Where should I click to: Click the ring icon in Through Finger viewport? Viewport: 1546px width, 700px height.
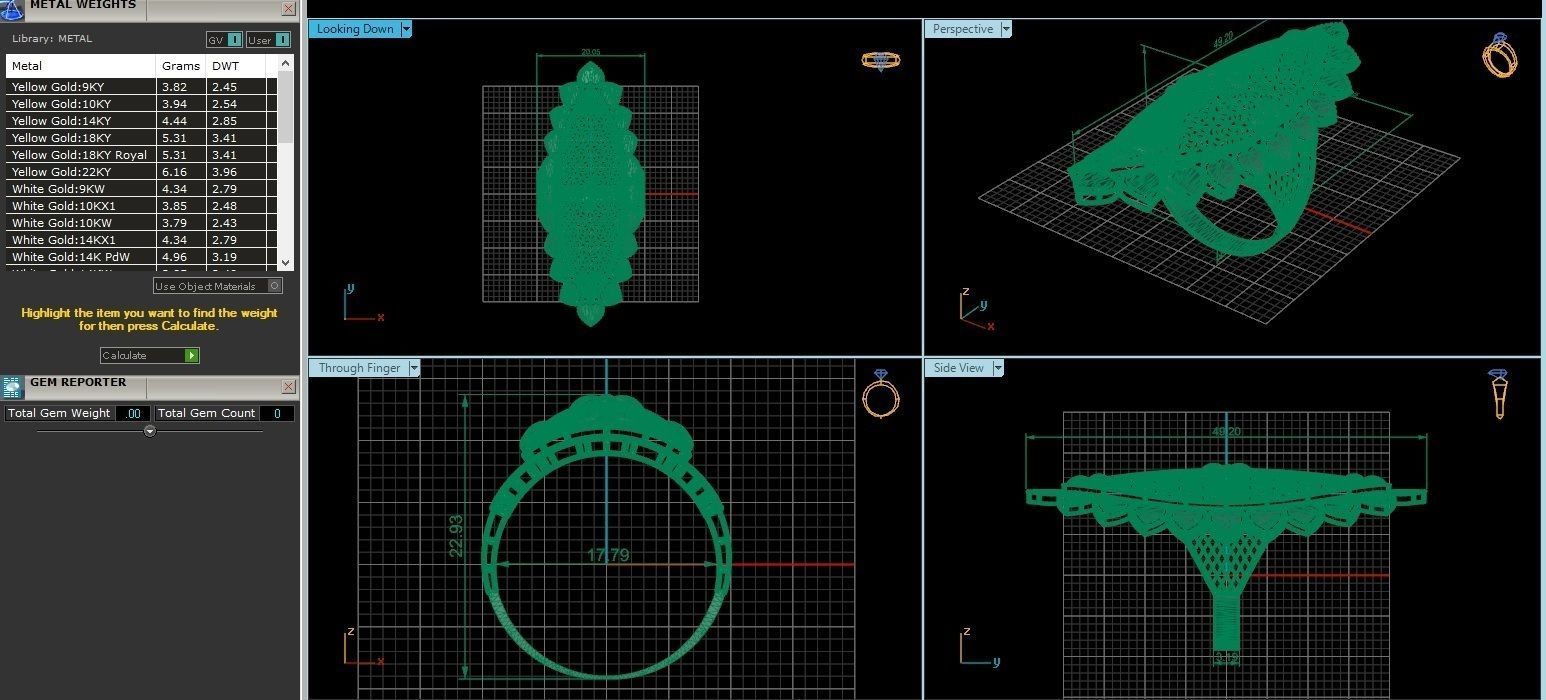pos(880,394)
